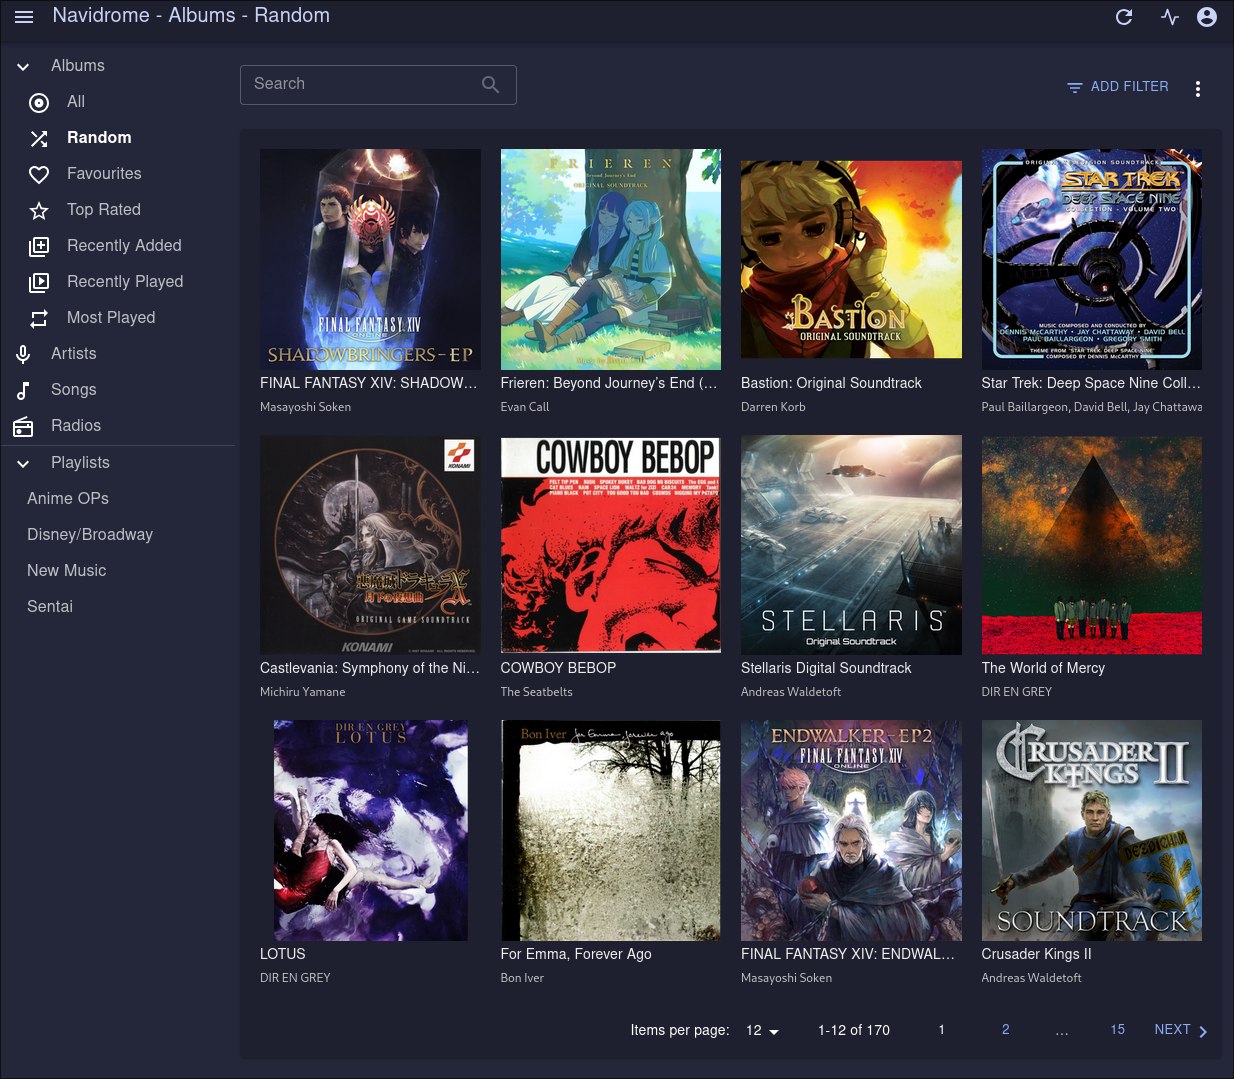The height and width of the screenshot is (1079, 1234).
Task: Click the ADD FILTER button
Action: point(1117,87)
